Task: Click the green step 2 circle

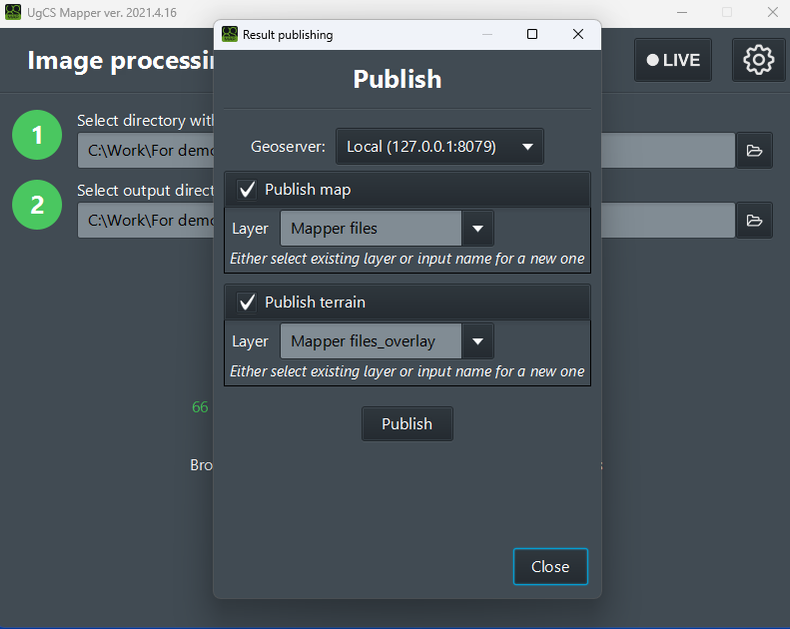Action: (38, 204)
